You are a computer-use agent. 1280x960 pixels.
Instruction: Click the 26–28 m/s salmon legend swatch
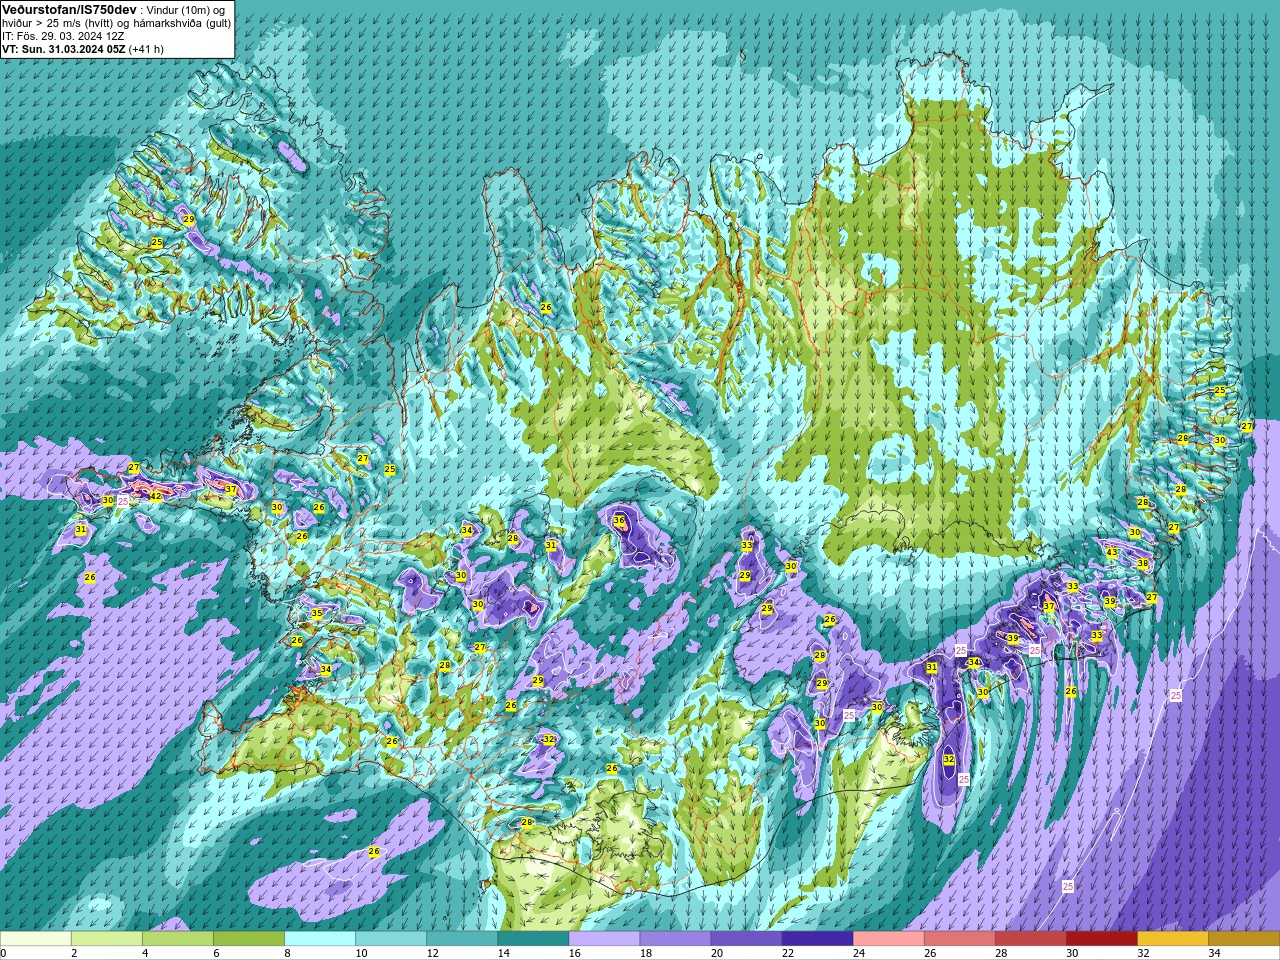coord(959,939)
